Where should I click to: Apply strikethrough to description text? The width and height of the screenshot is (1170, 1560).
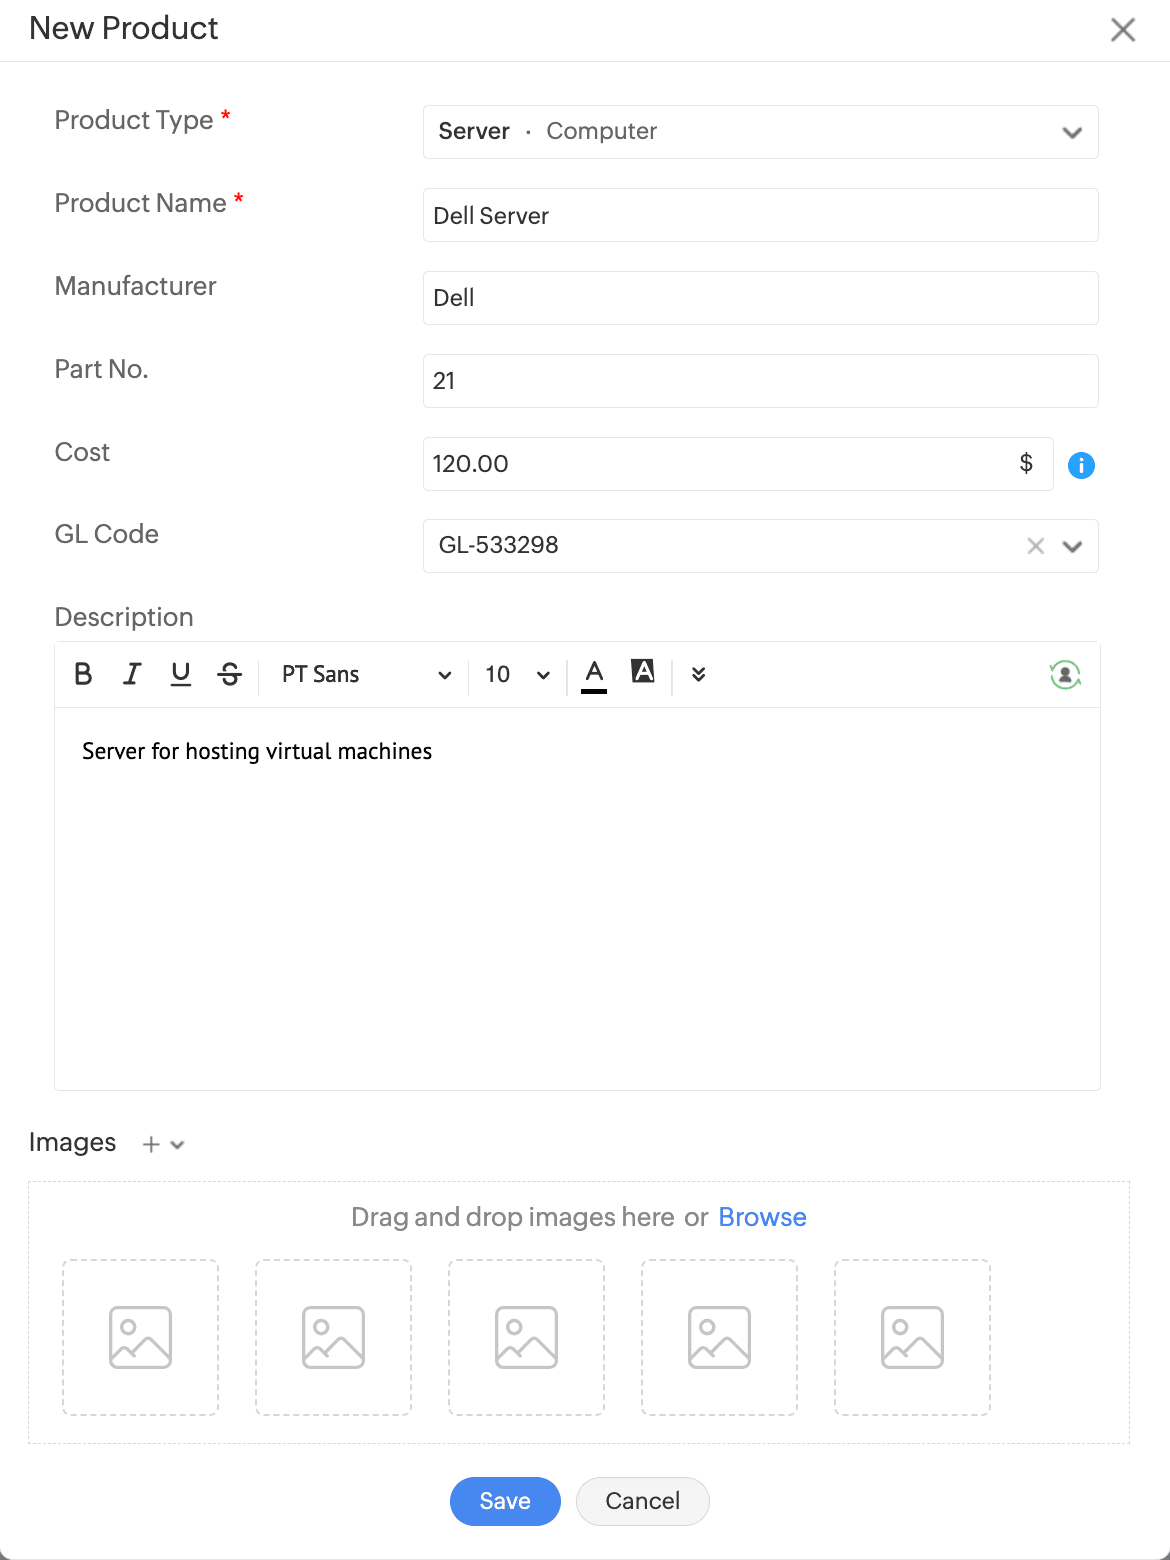[230, 674]
